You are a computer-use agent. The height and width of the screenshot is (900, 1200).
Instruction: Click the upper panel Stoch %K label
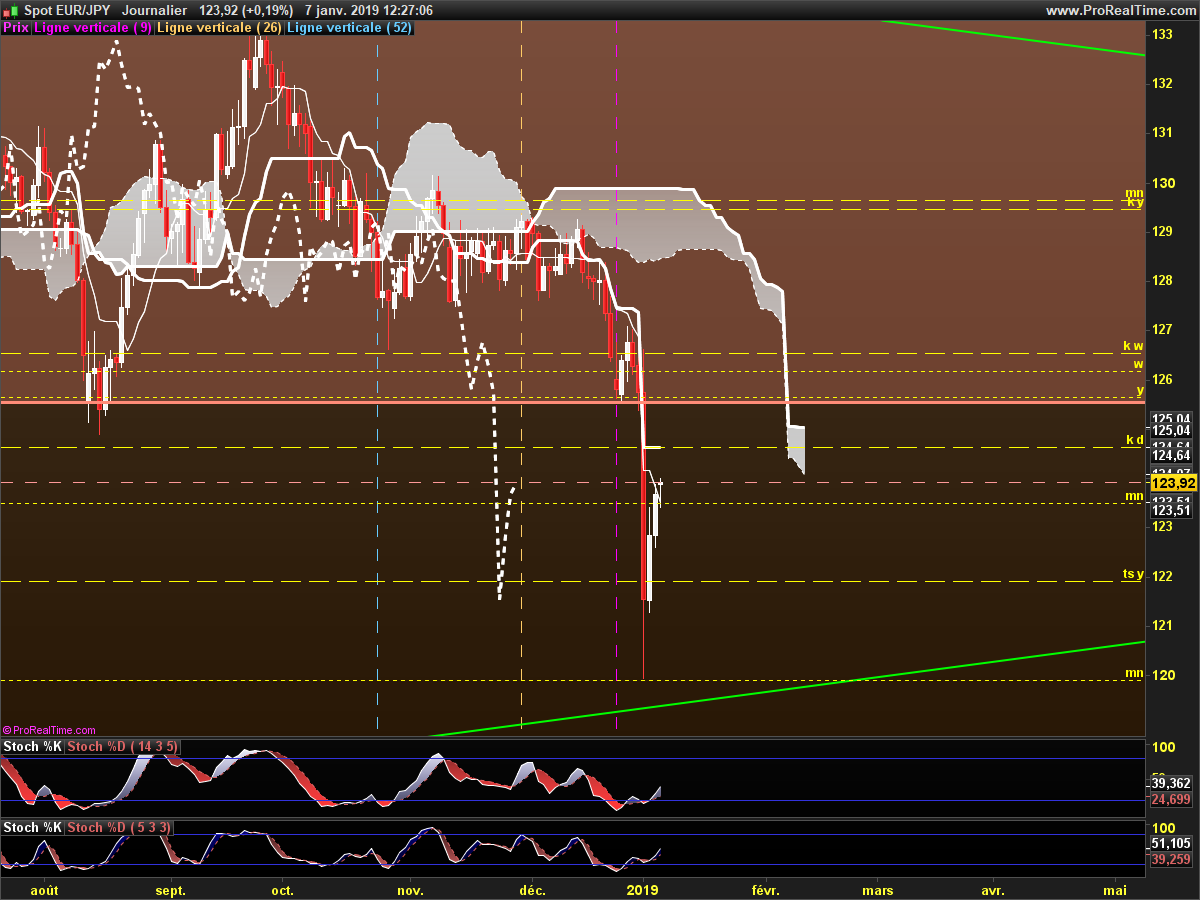pos(32,747)
